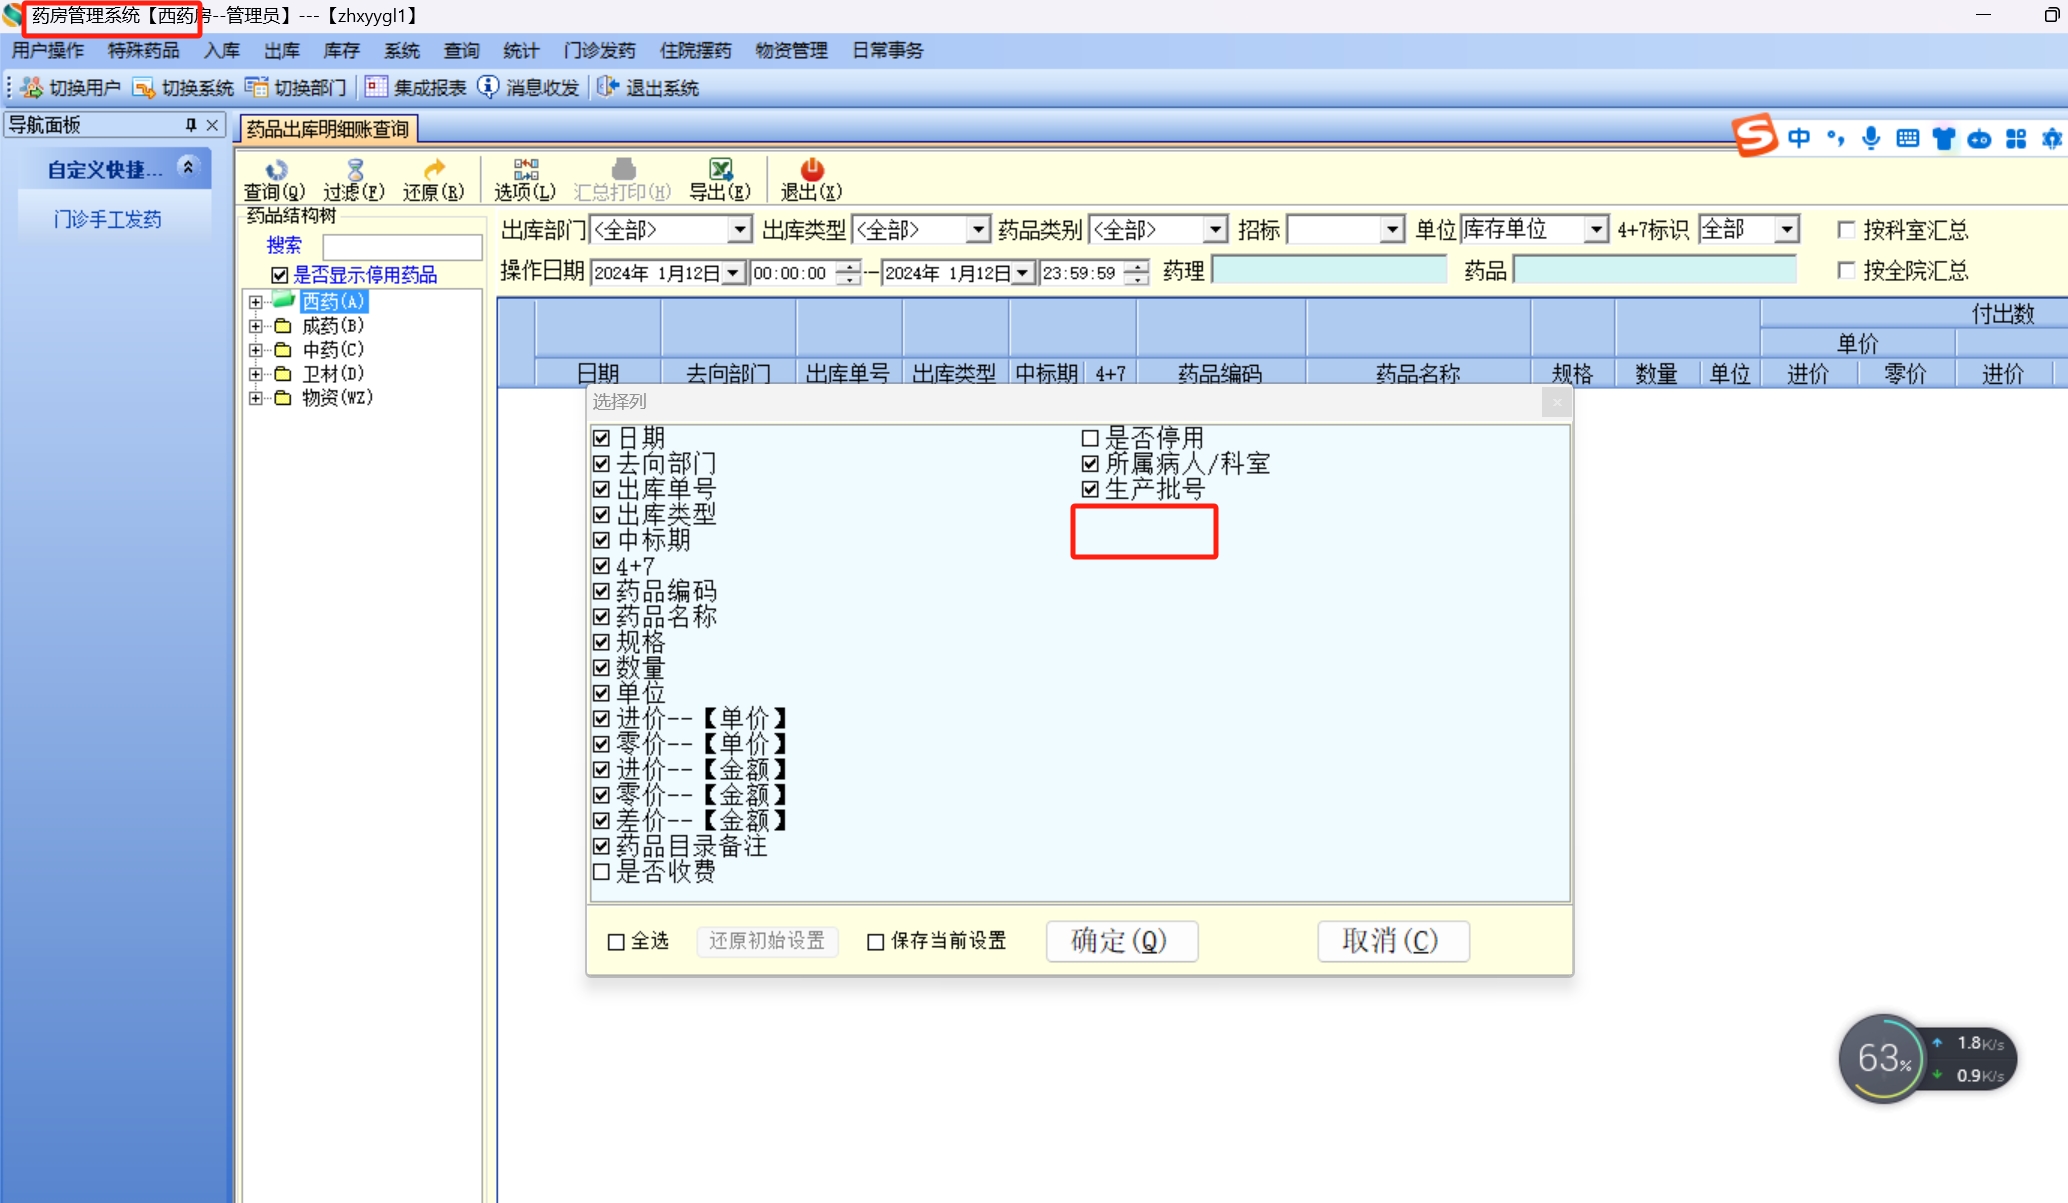This screenshot has height=1203, width=2068.
Task: Check the 是否停用 column checkbox
Action: [x=1090, y=438]
